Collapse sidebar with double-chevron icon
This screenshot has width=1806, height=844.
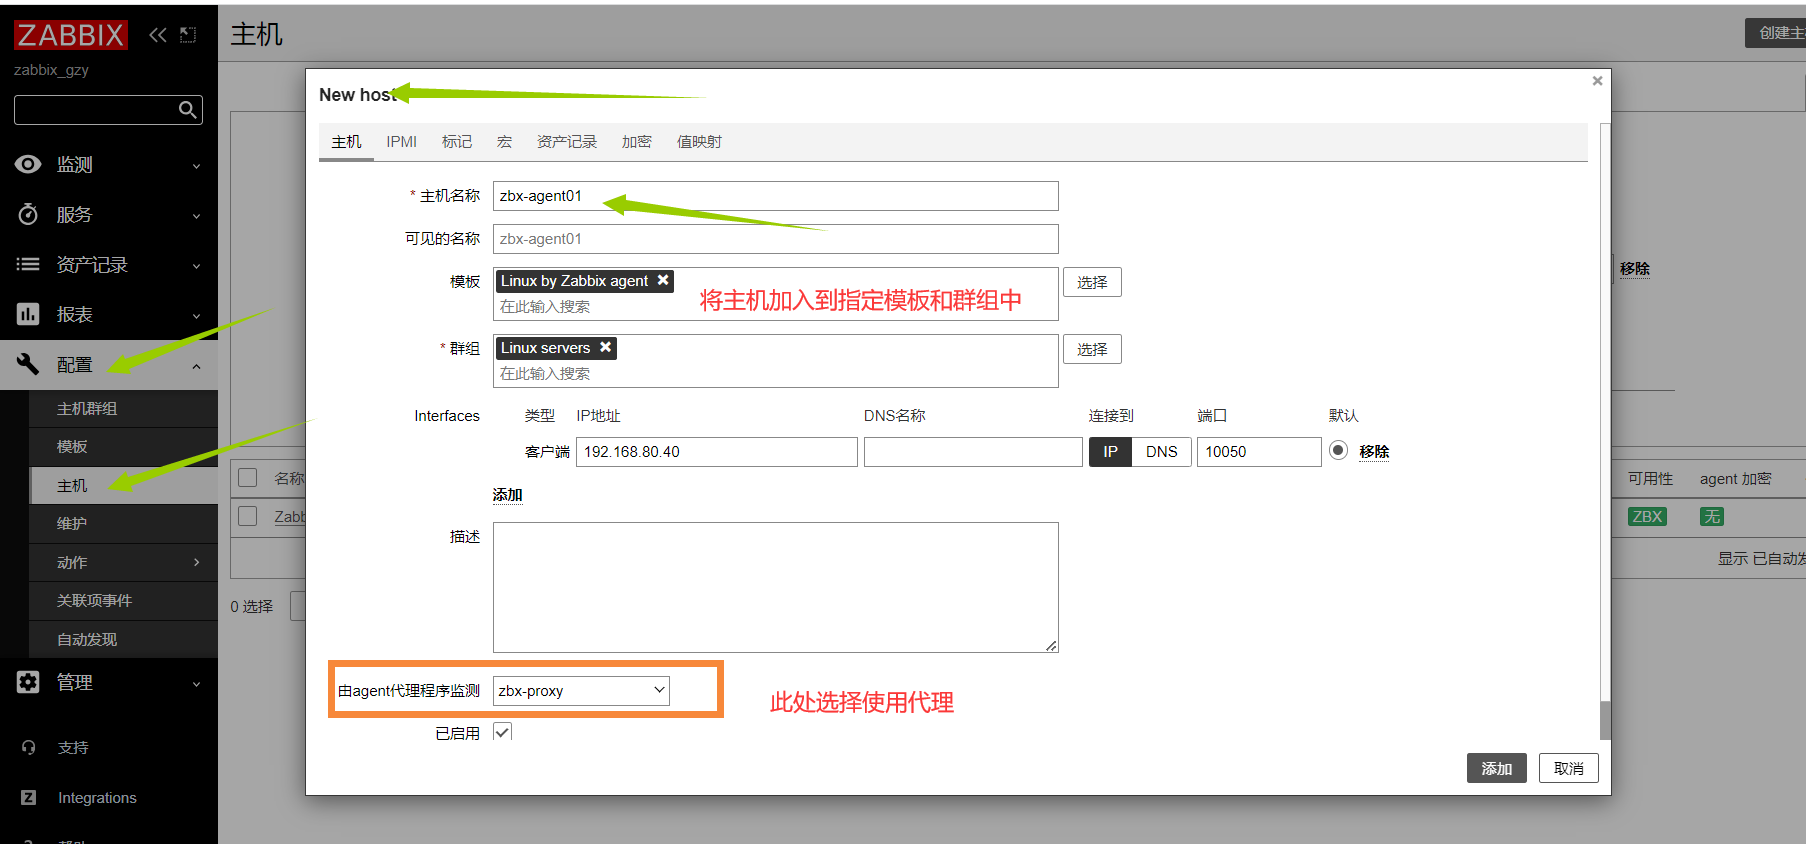[x=158, y=35]
